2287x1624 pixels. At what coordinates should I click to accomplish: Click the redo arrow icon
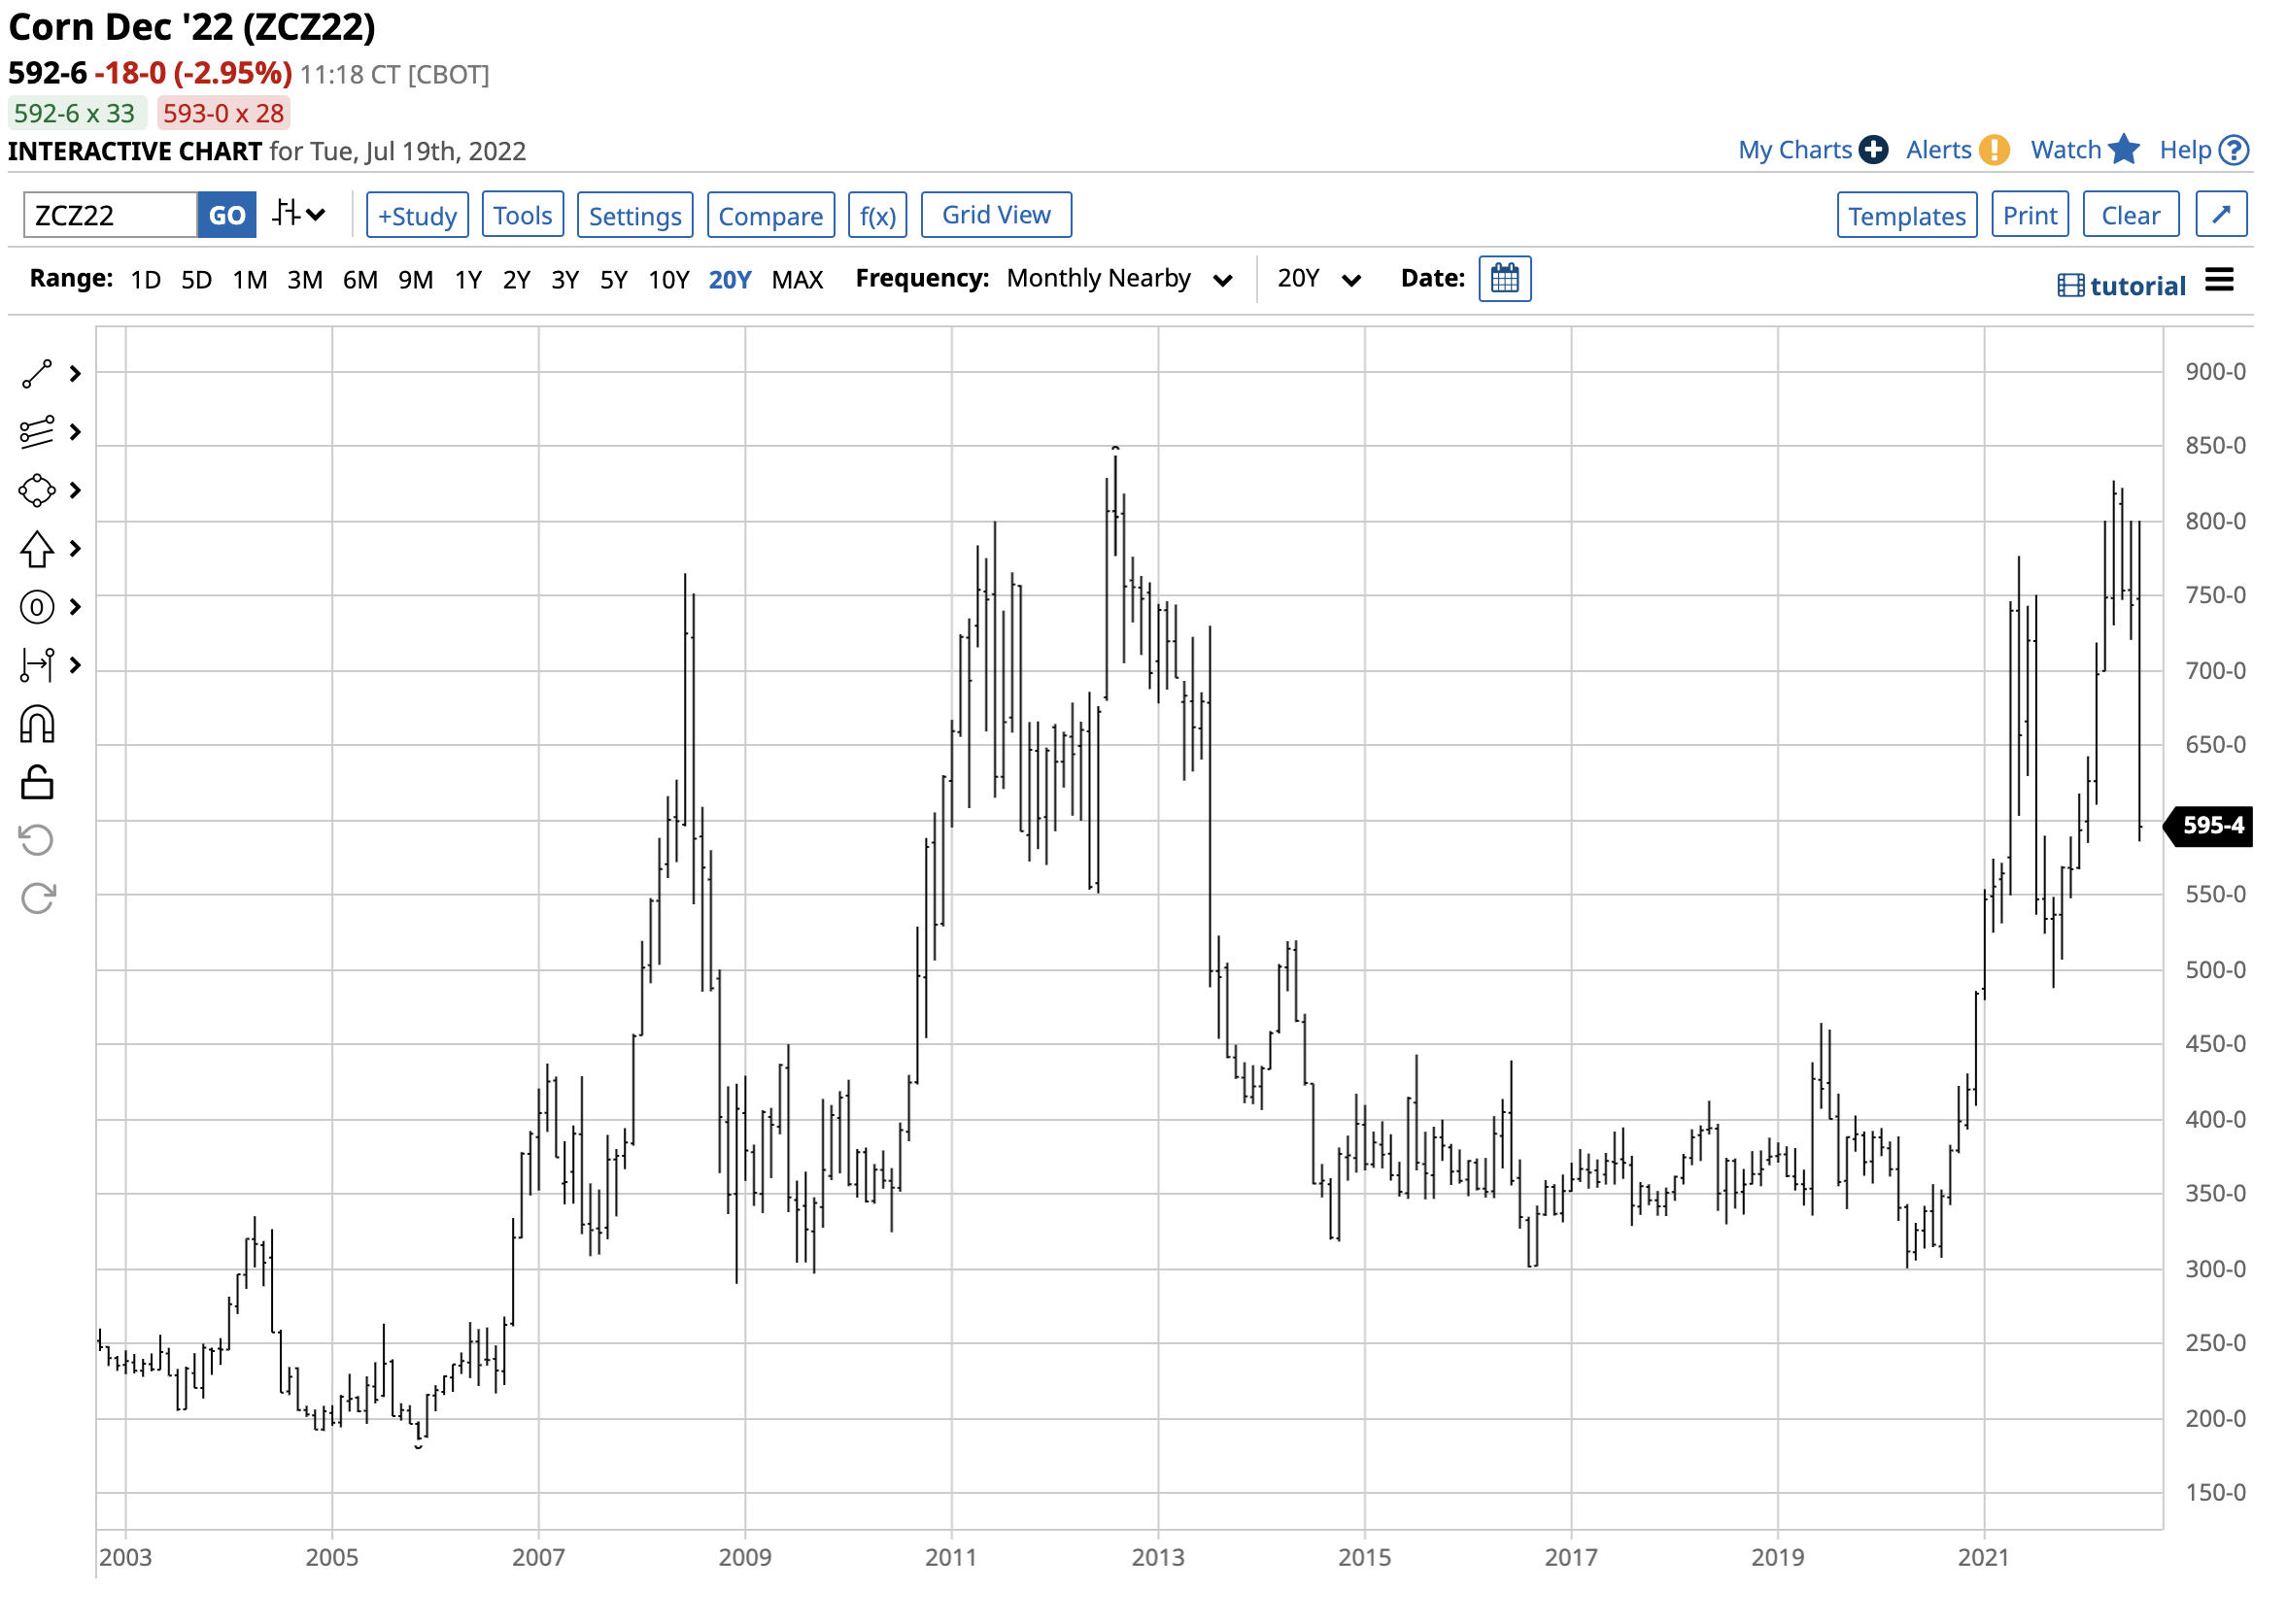(x=37, y=899)
